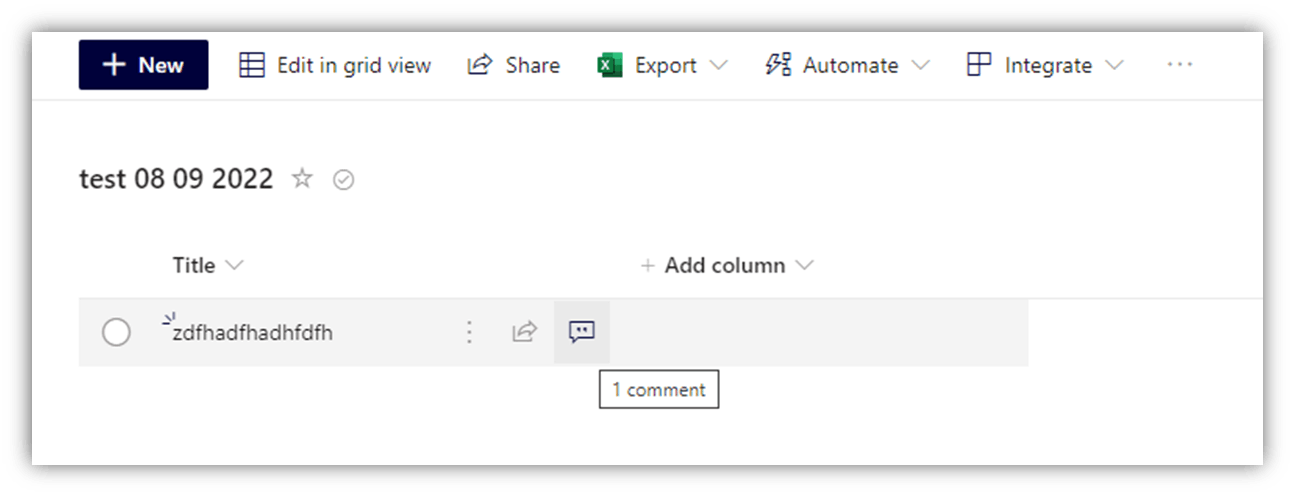
Task: Click the New button
Action: (x=143, y=65)
